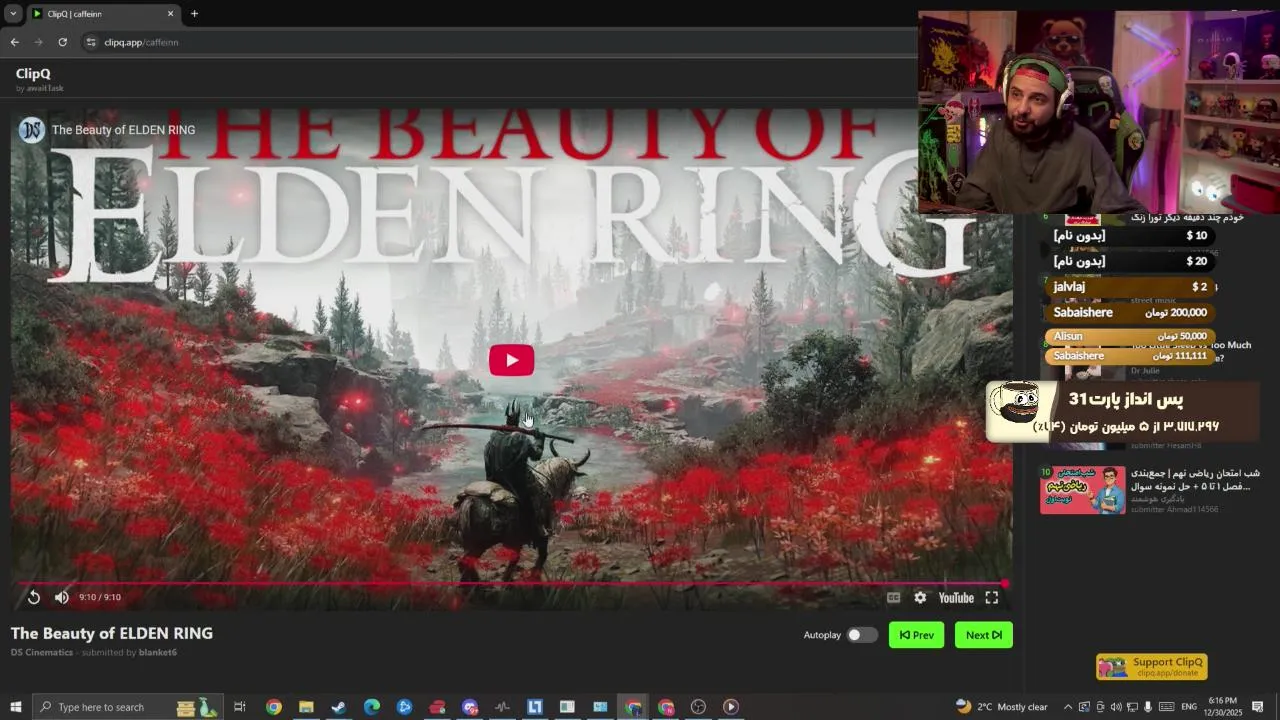1280x720 pixels.
Task: Open the queue item with math exam thumbnail
Action: [1082, 490]
